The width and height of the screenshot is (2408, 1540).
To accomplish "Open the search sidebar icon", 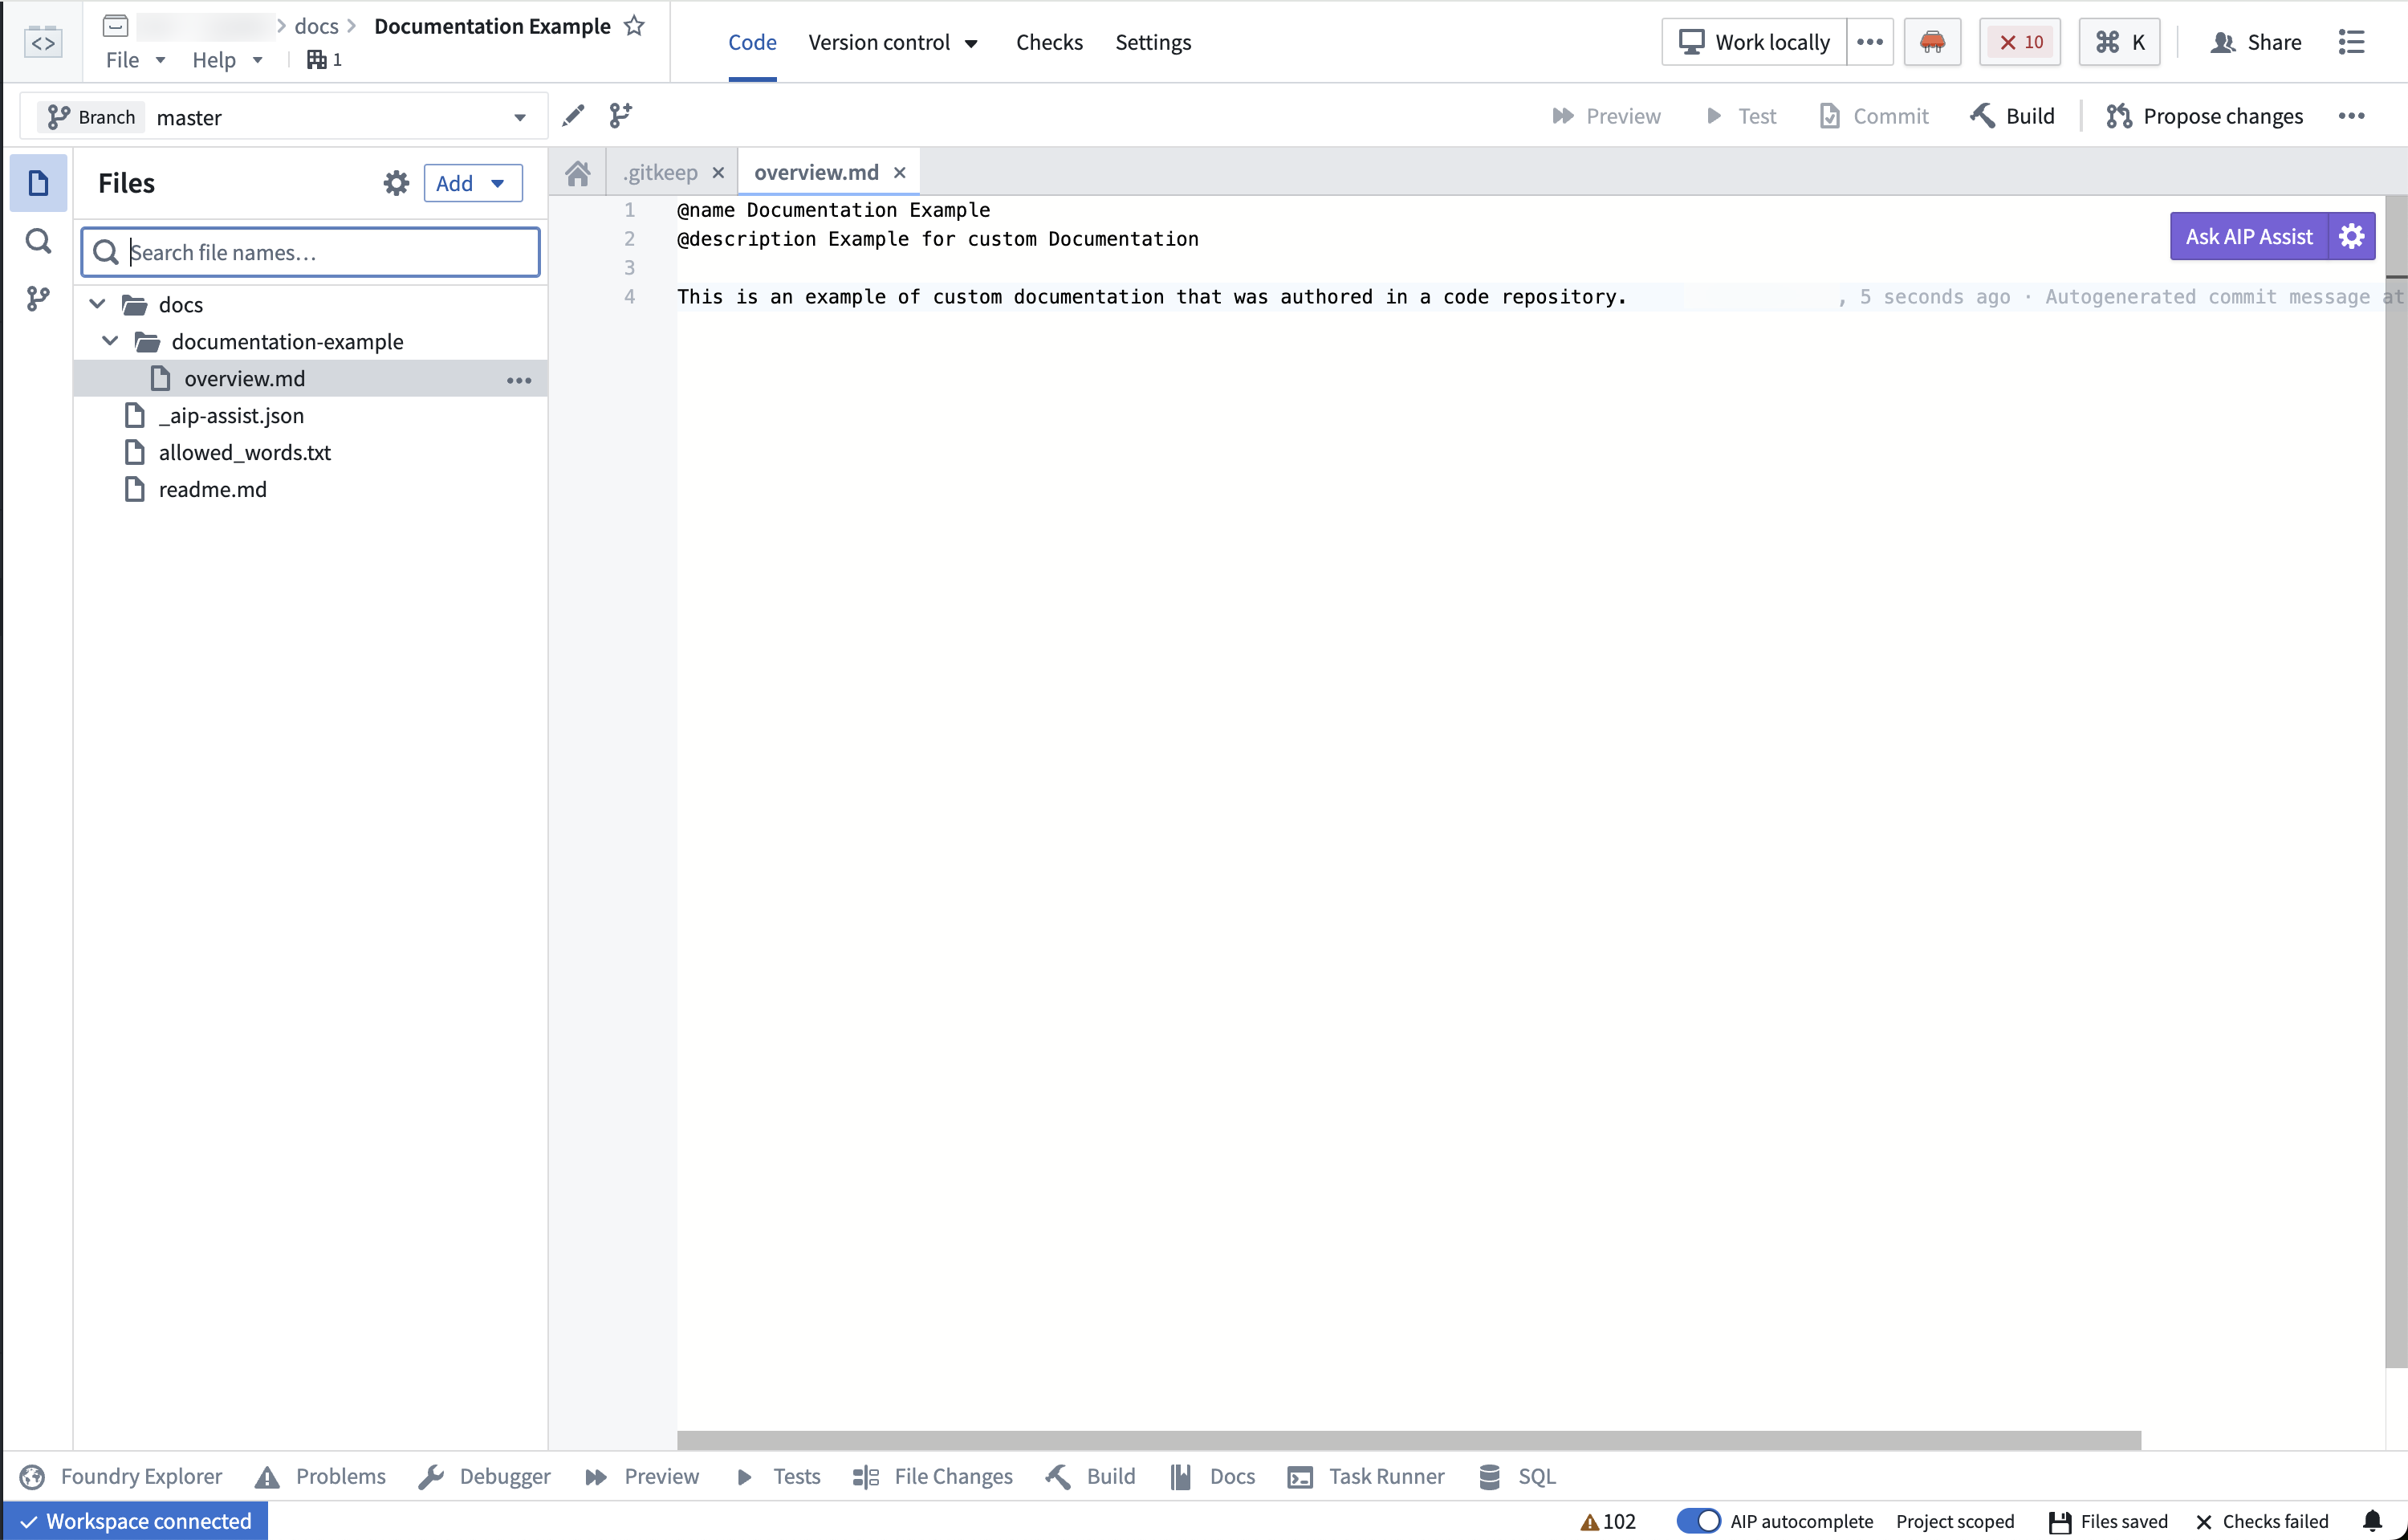I will (x=38, y=241).
